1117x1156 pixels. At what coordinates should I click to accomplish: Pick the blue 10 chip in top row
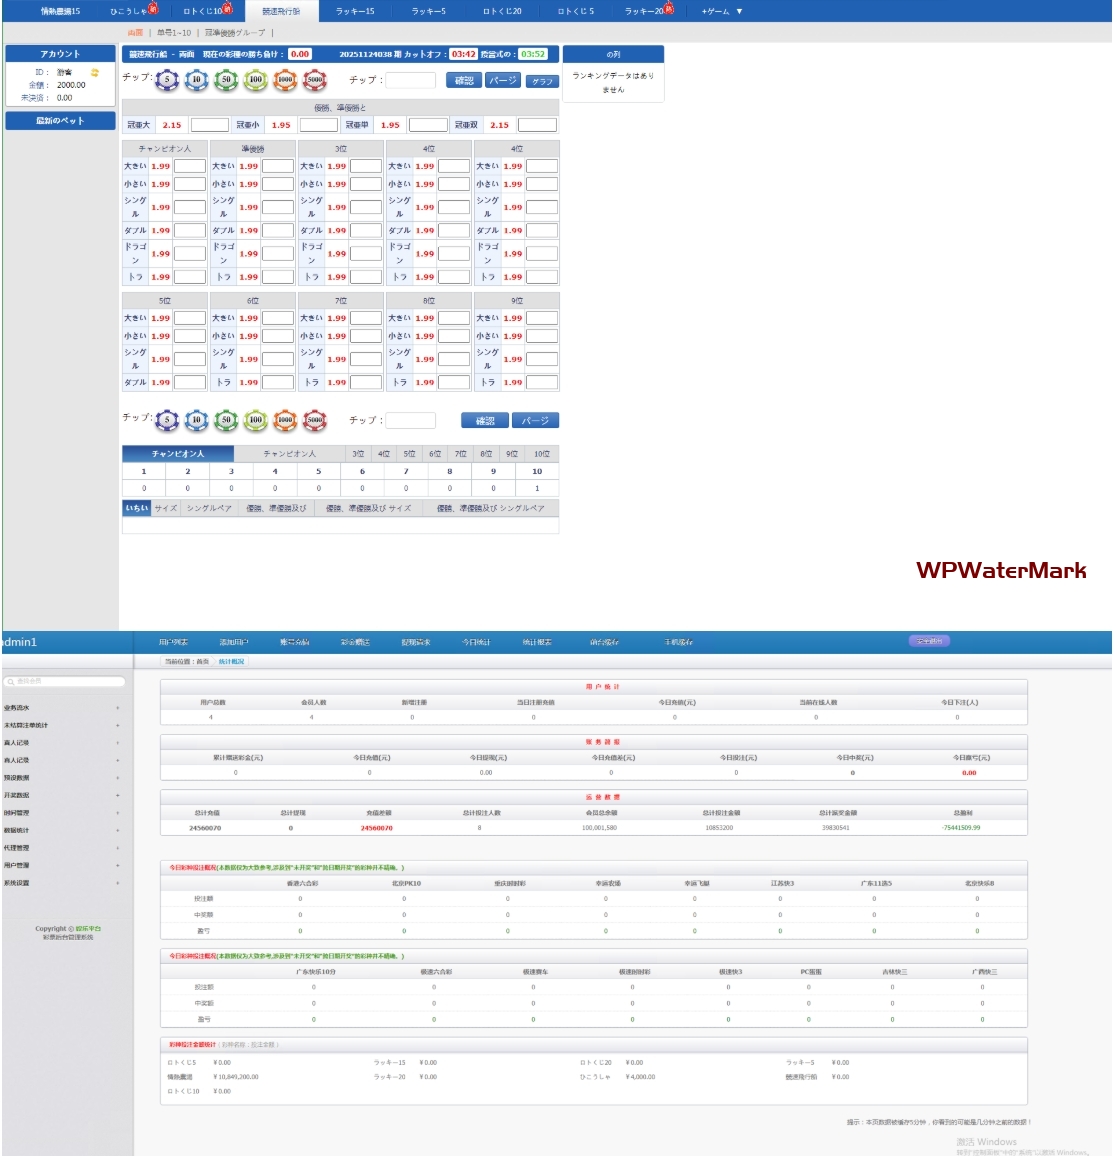coord(196,80)
